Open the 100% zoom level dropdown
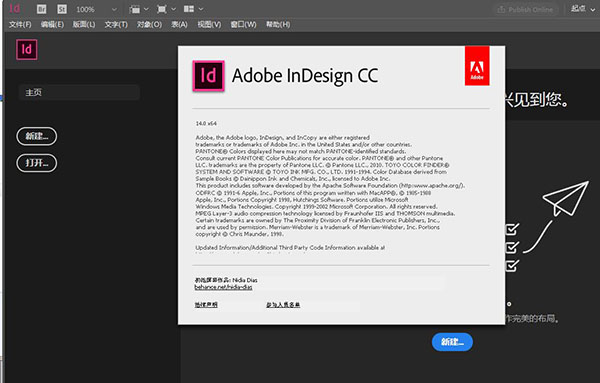The width and height of the screenshot is (600, 383). coord(96,9)
